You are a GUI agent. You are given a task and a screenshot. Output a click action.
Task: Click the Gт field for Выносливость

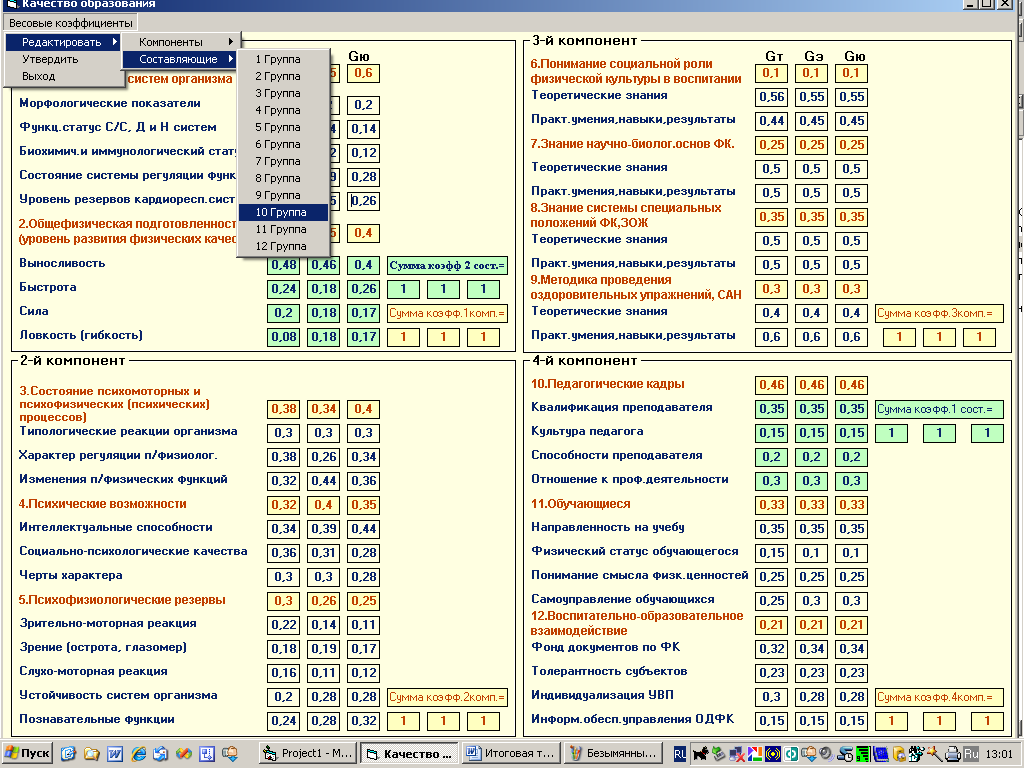(x=283, y=265)
